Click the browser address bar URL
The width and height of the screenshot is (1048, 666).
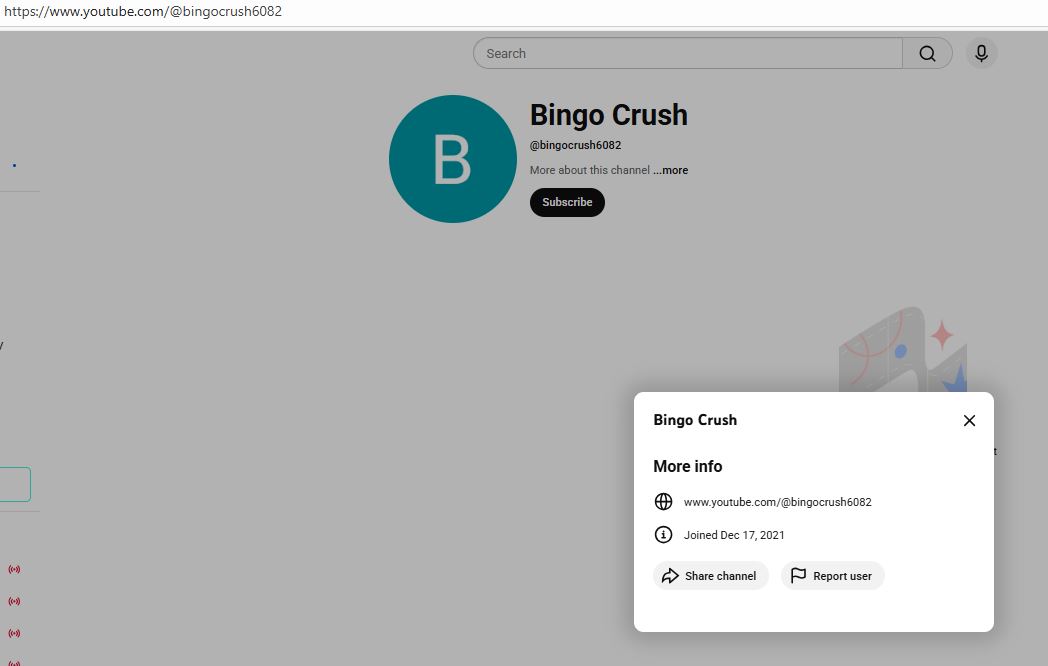coord(143,12)
